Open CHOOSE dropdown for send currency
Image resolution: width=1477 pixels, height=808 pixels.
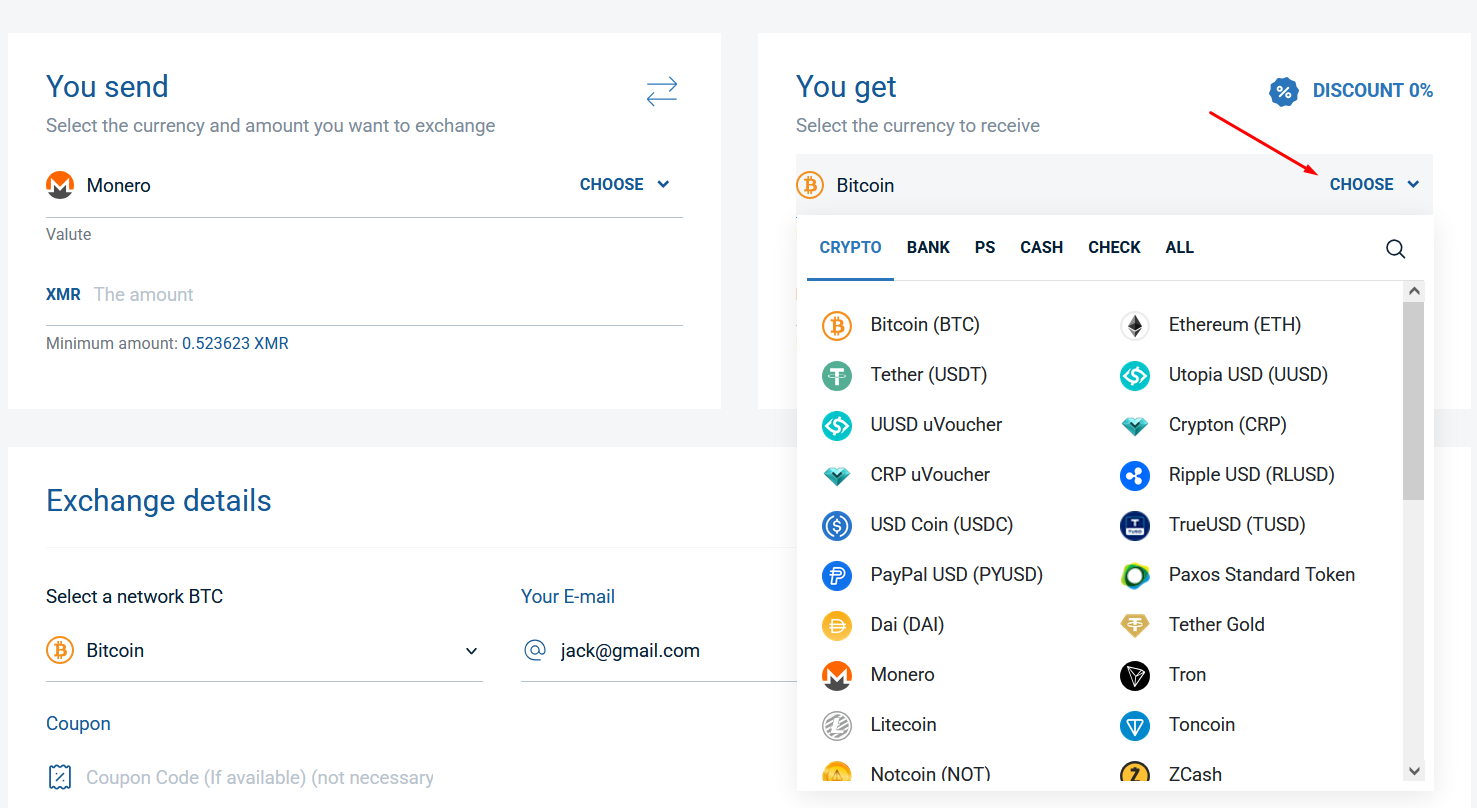(x=624, y=184)
